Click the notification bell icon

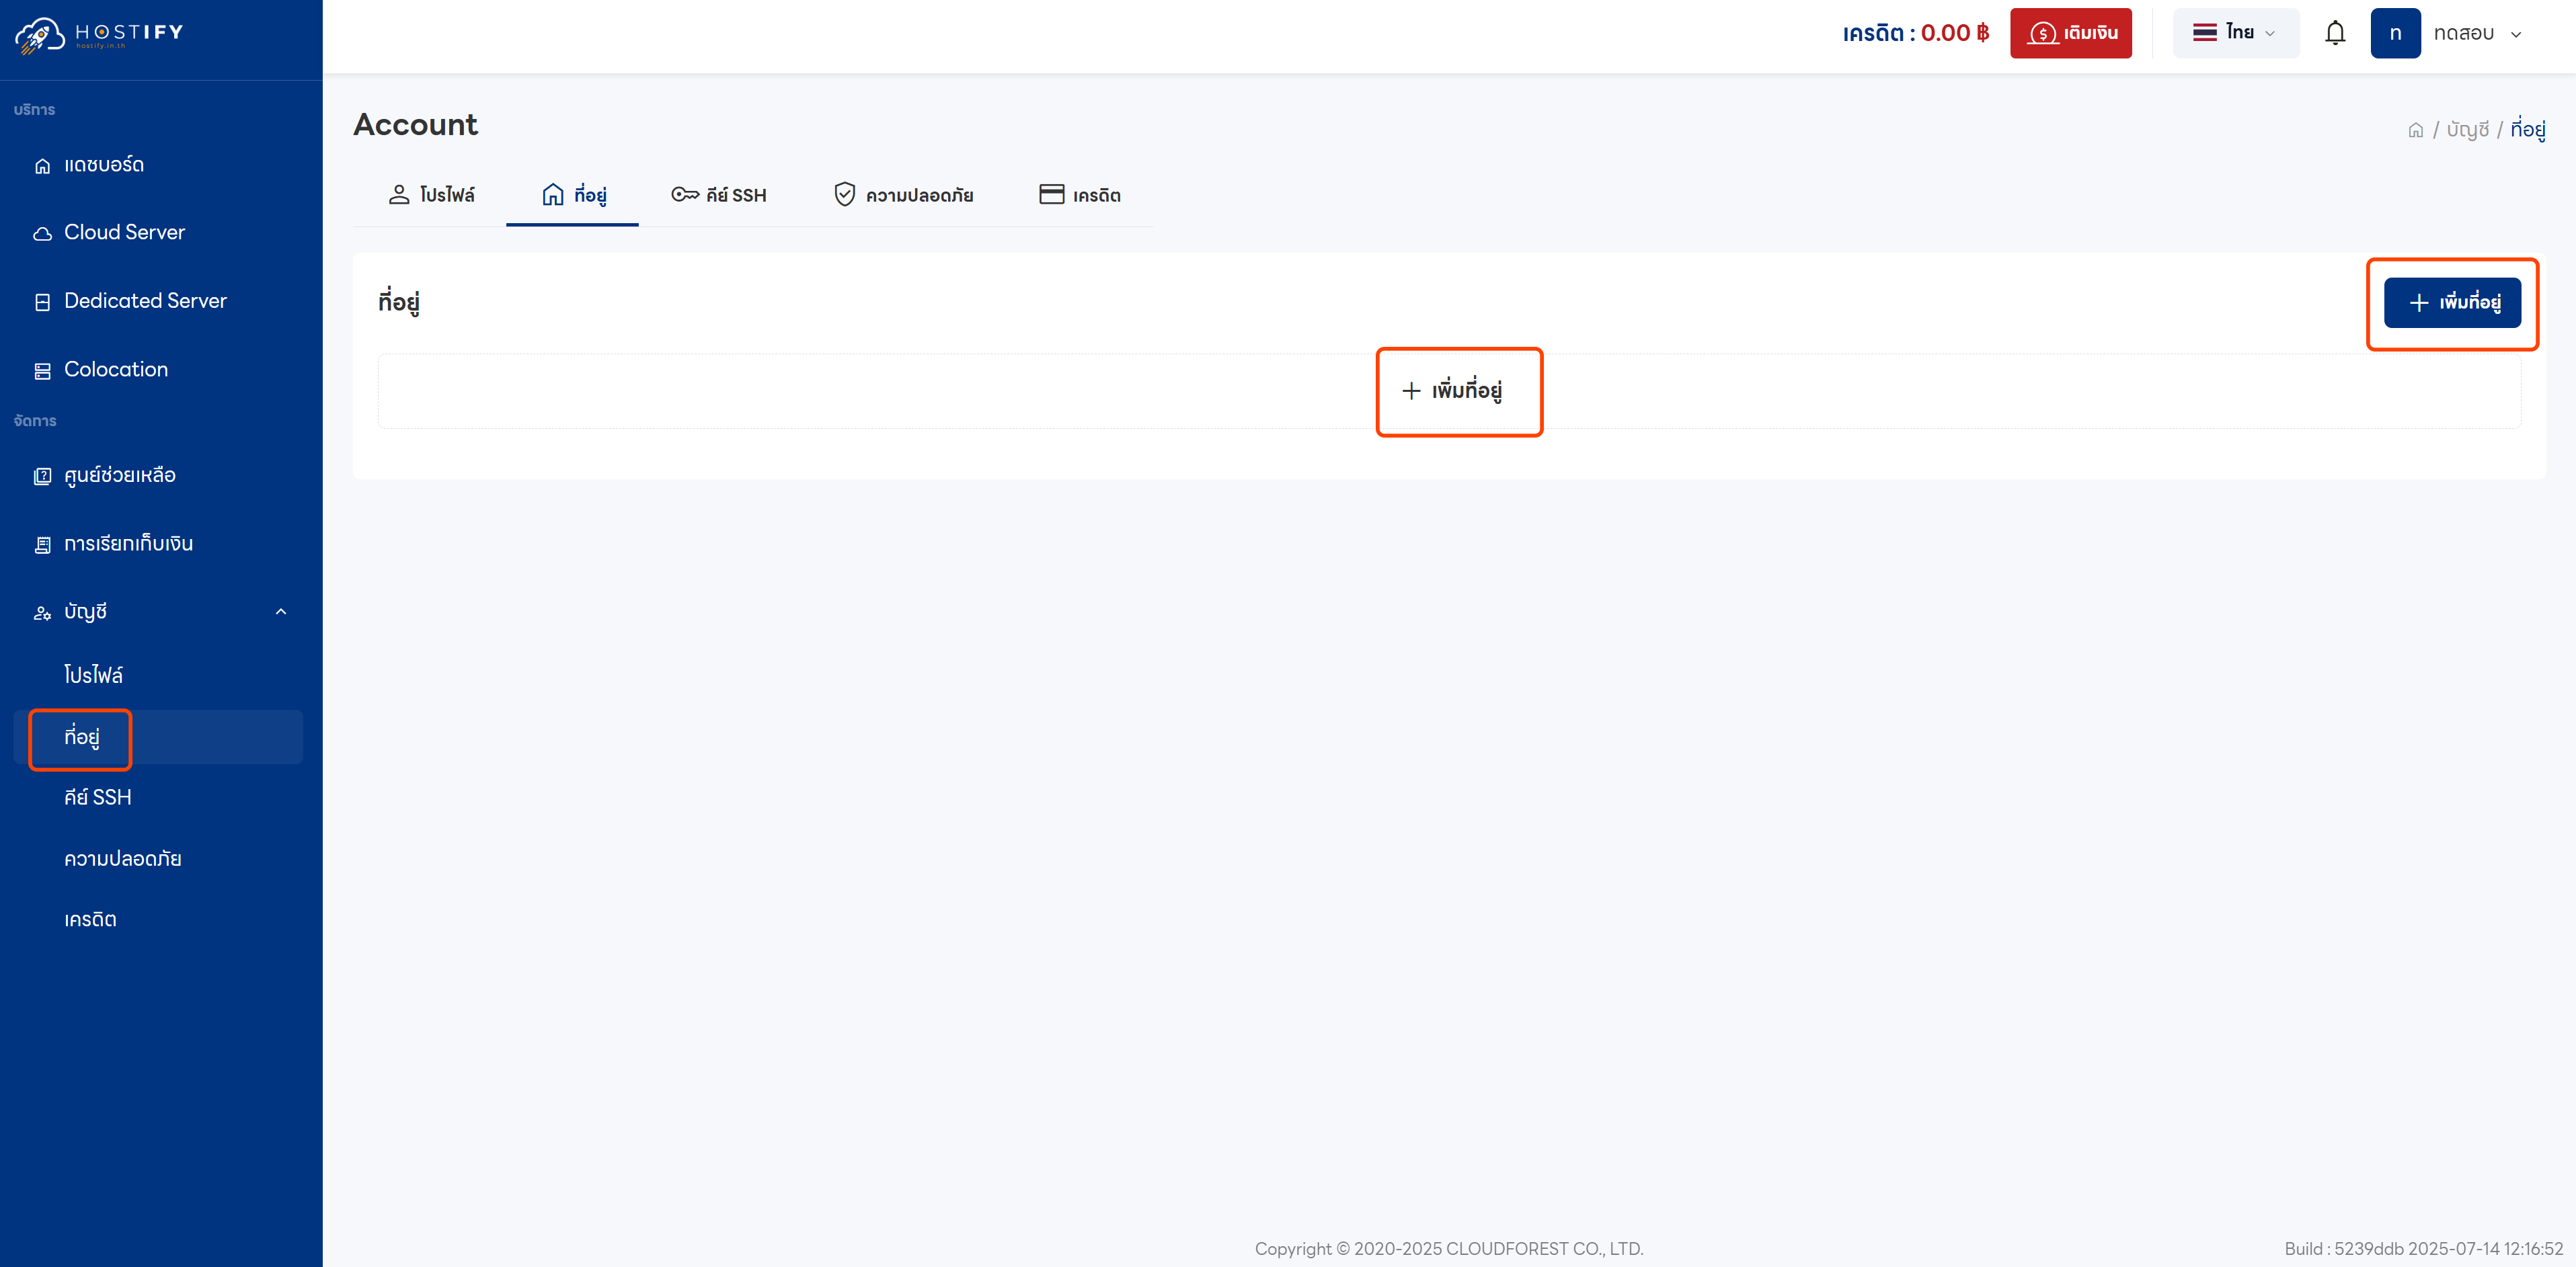pos(2334,33)
